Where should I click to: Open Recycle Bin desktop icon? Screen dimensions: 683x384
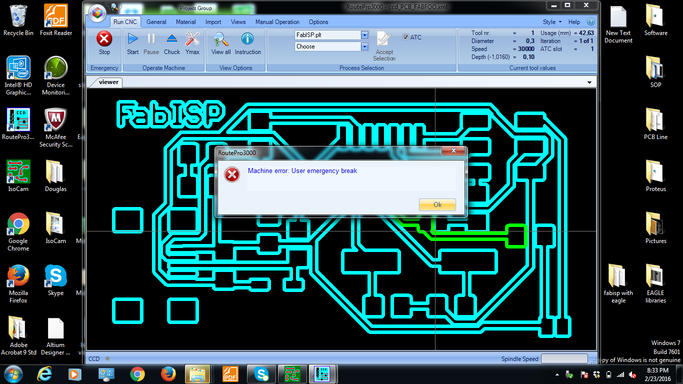(x=18, y=20)
